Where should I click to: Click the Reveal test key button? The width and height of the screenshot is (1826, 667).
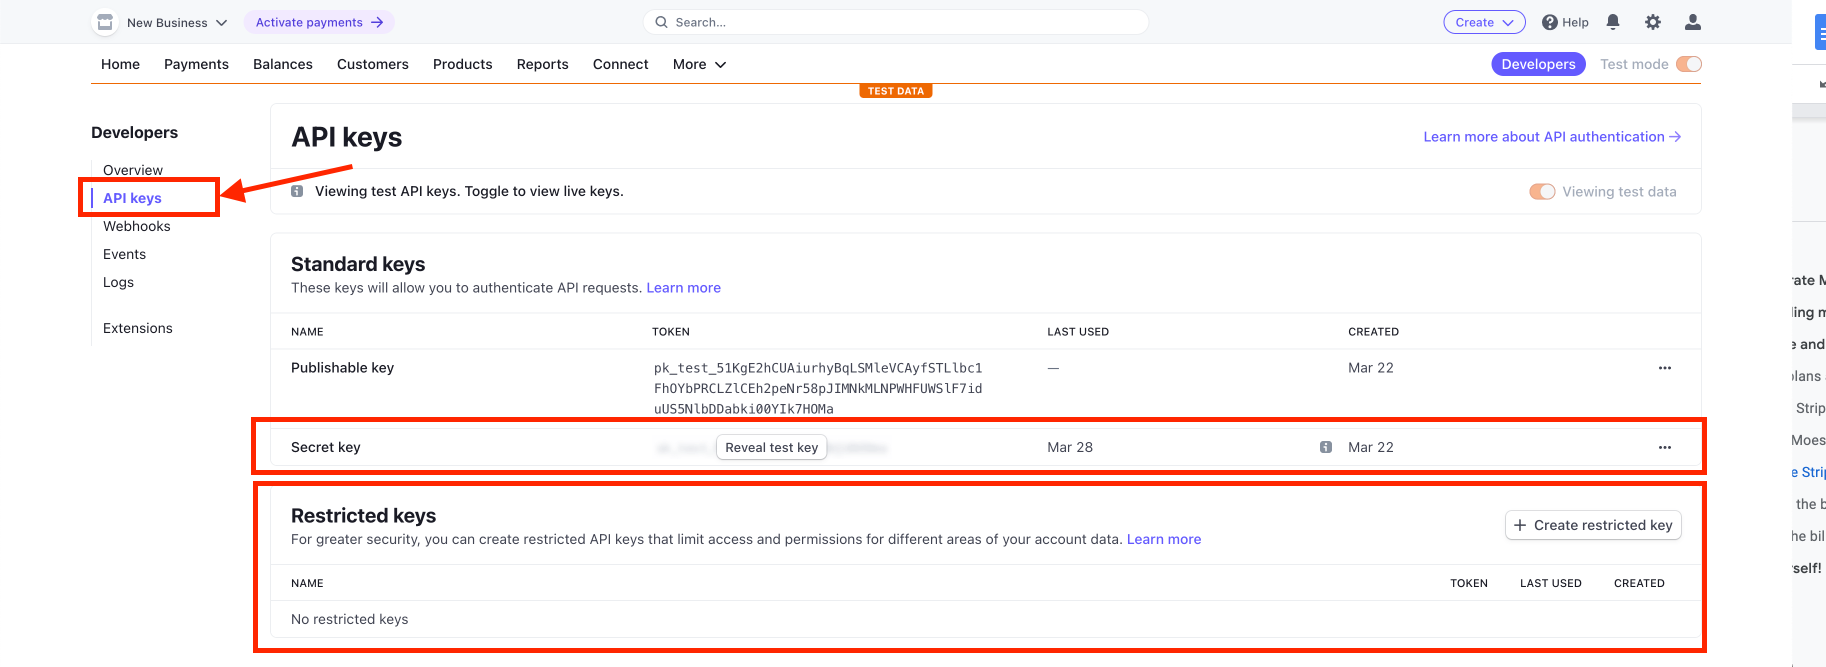click(772, 447)
